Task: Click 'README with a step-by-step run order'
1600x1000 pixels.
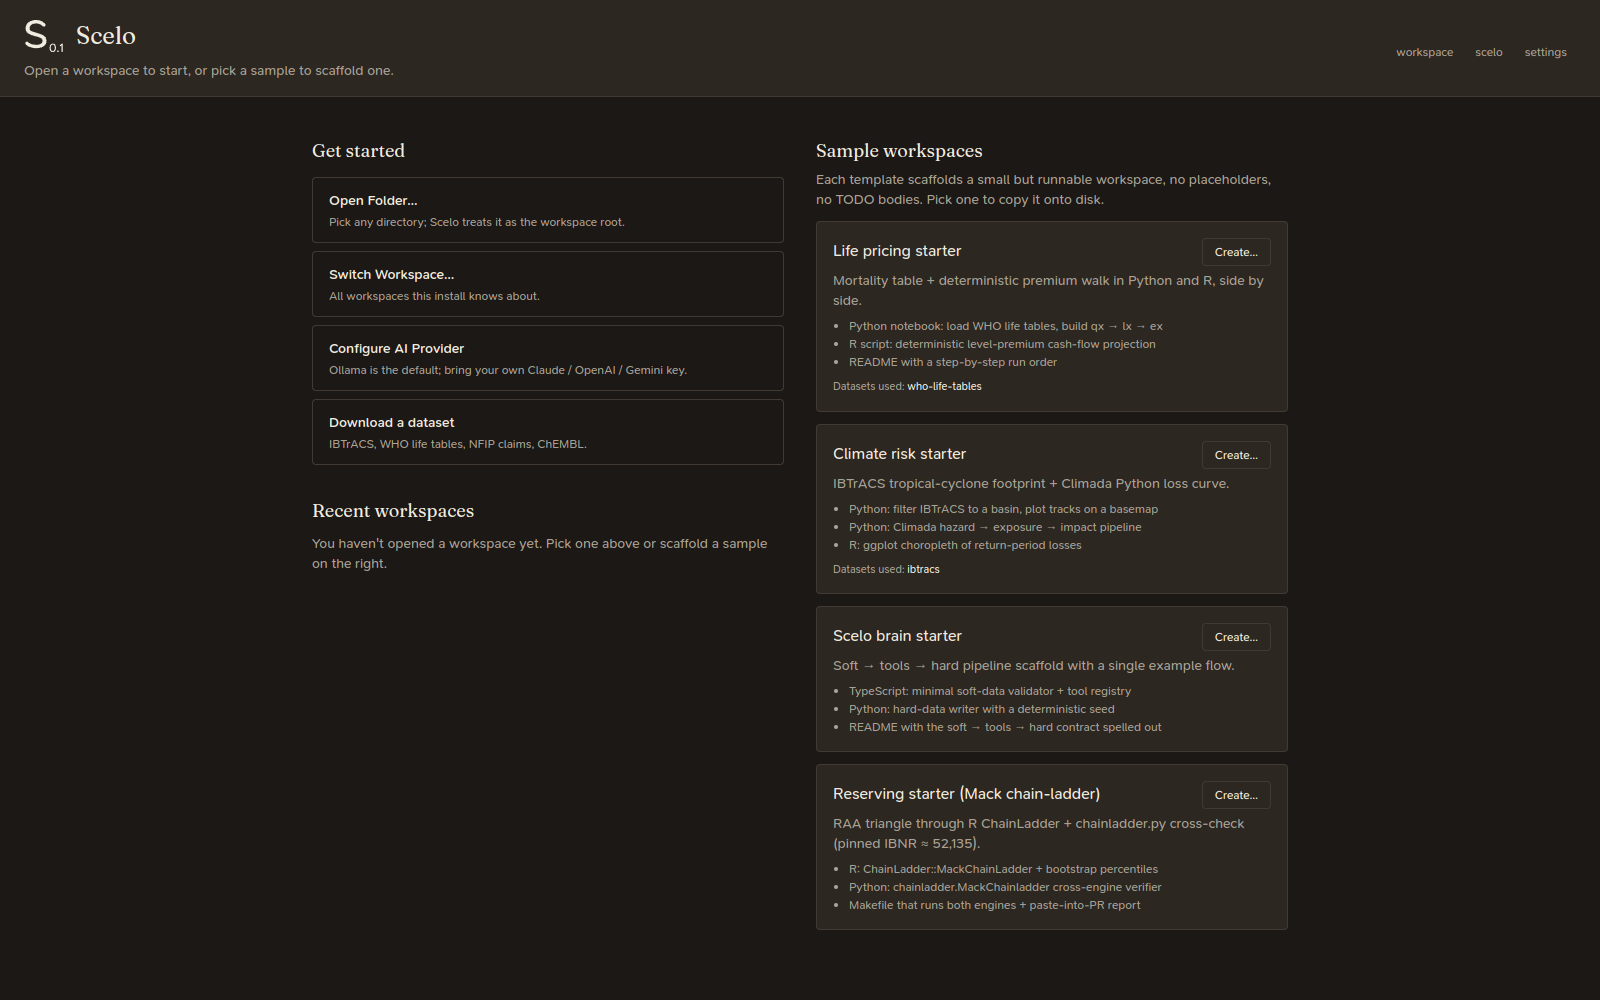Action: [x=952, y=362]
